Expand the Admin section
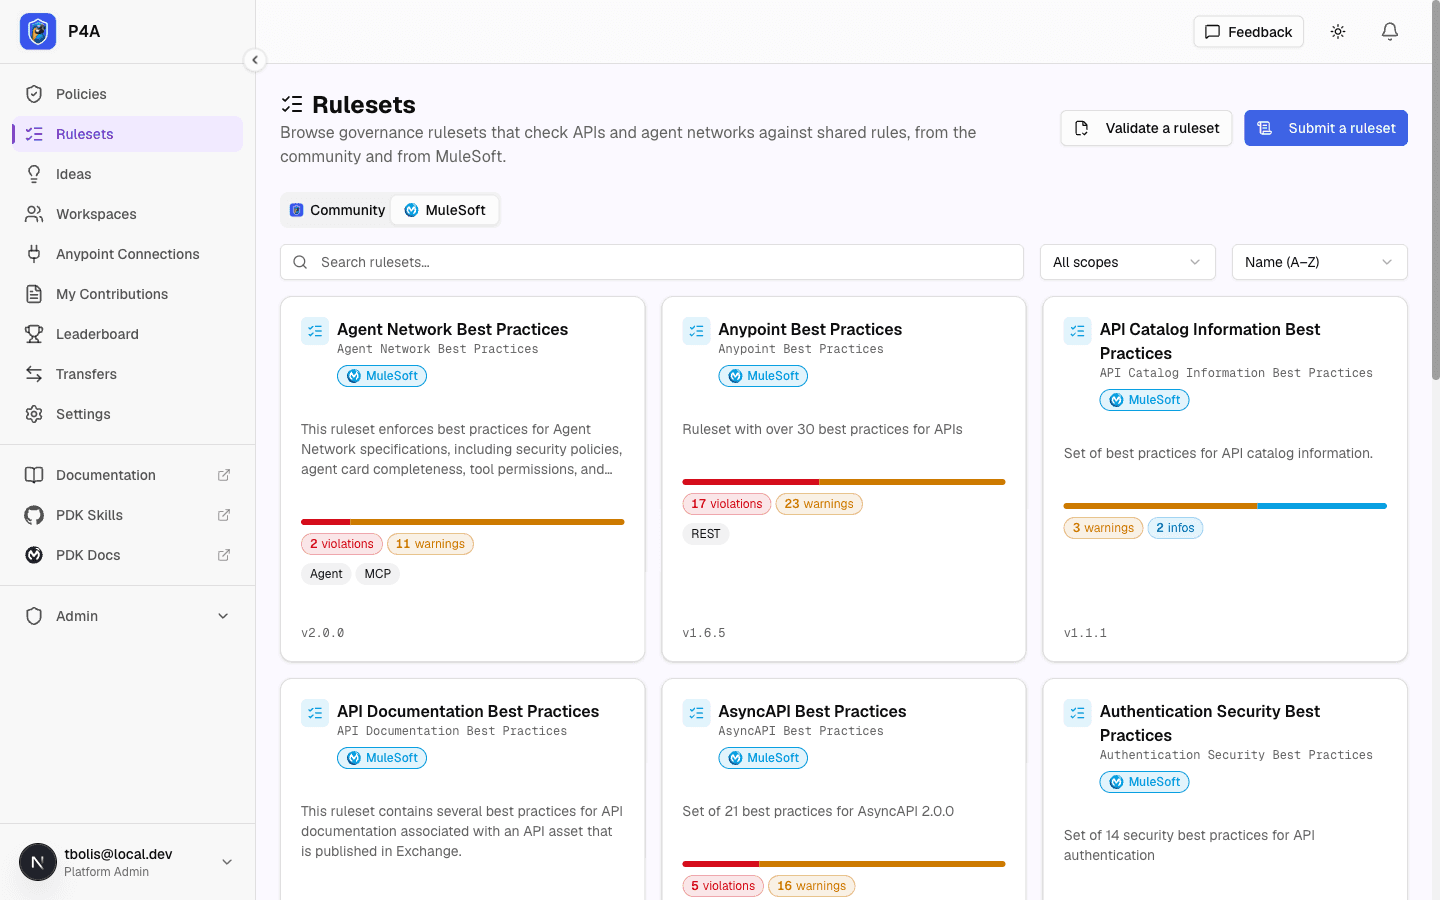 pyautogui.click(x=127, y=616)
